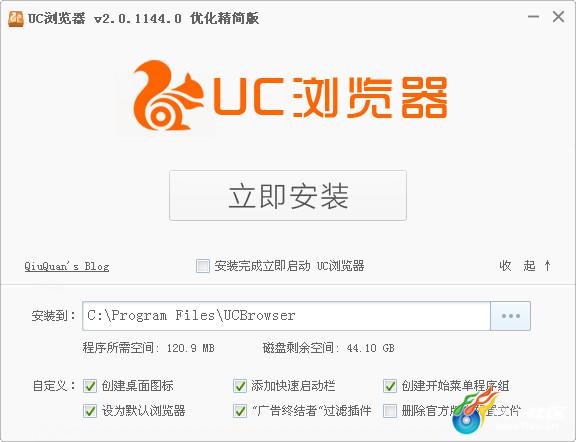Image resolution: width=576 pixels, height=442 pixels.
Task: Start installation with 立即安装 button
Action: (x=288, y=195)
